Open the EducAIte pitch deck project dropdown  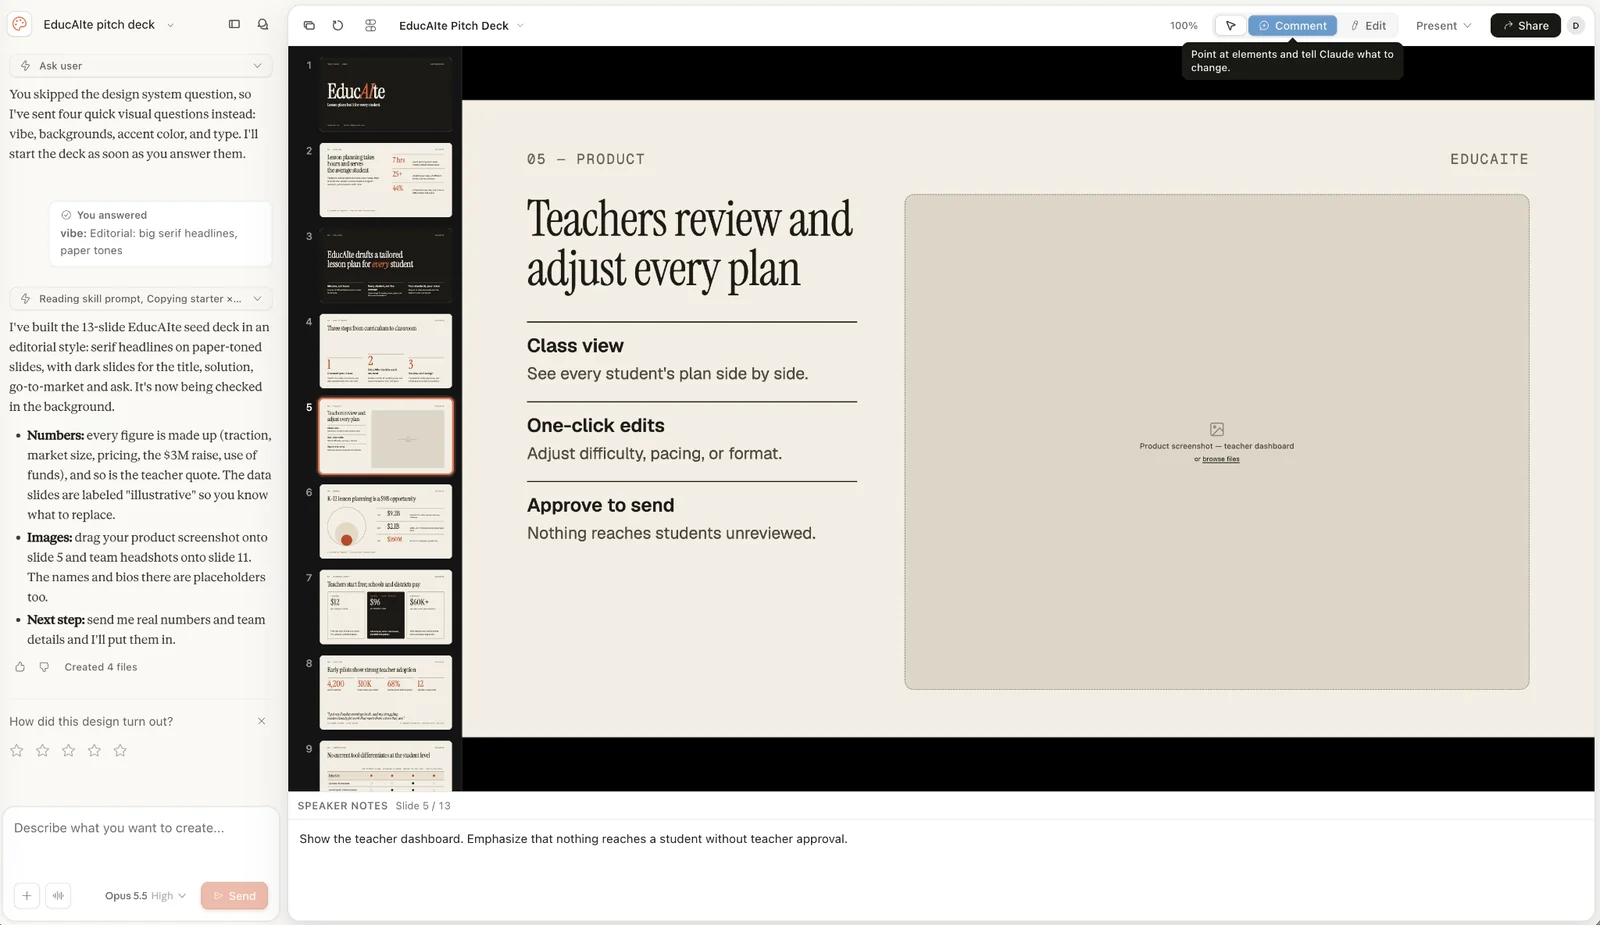coord(108,25)
